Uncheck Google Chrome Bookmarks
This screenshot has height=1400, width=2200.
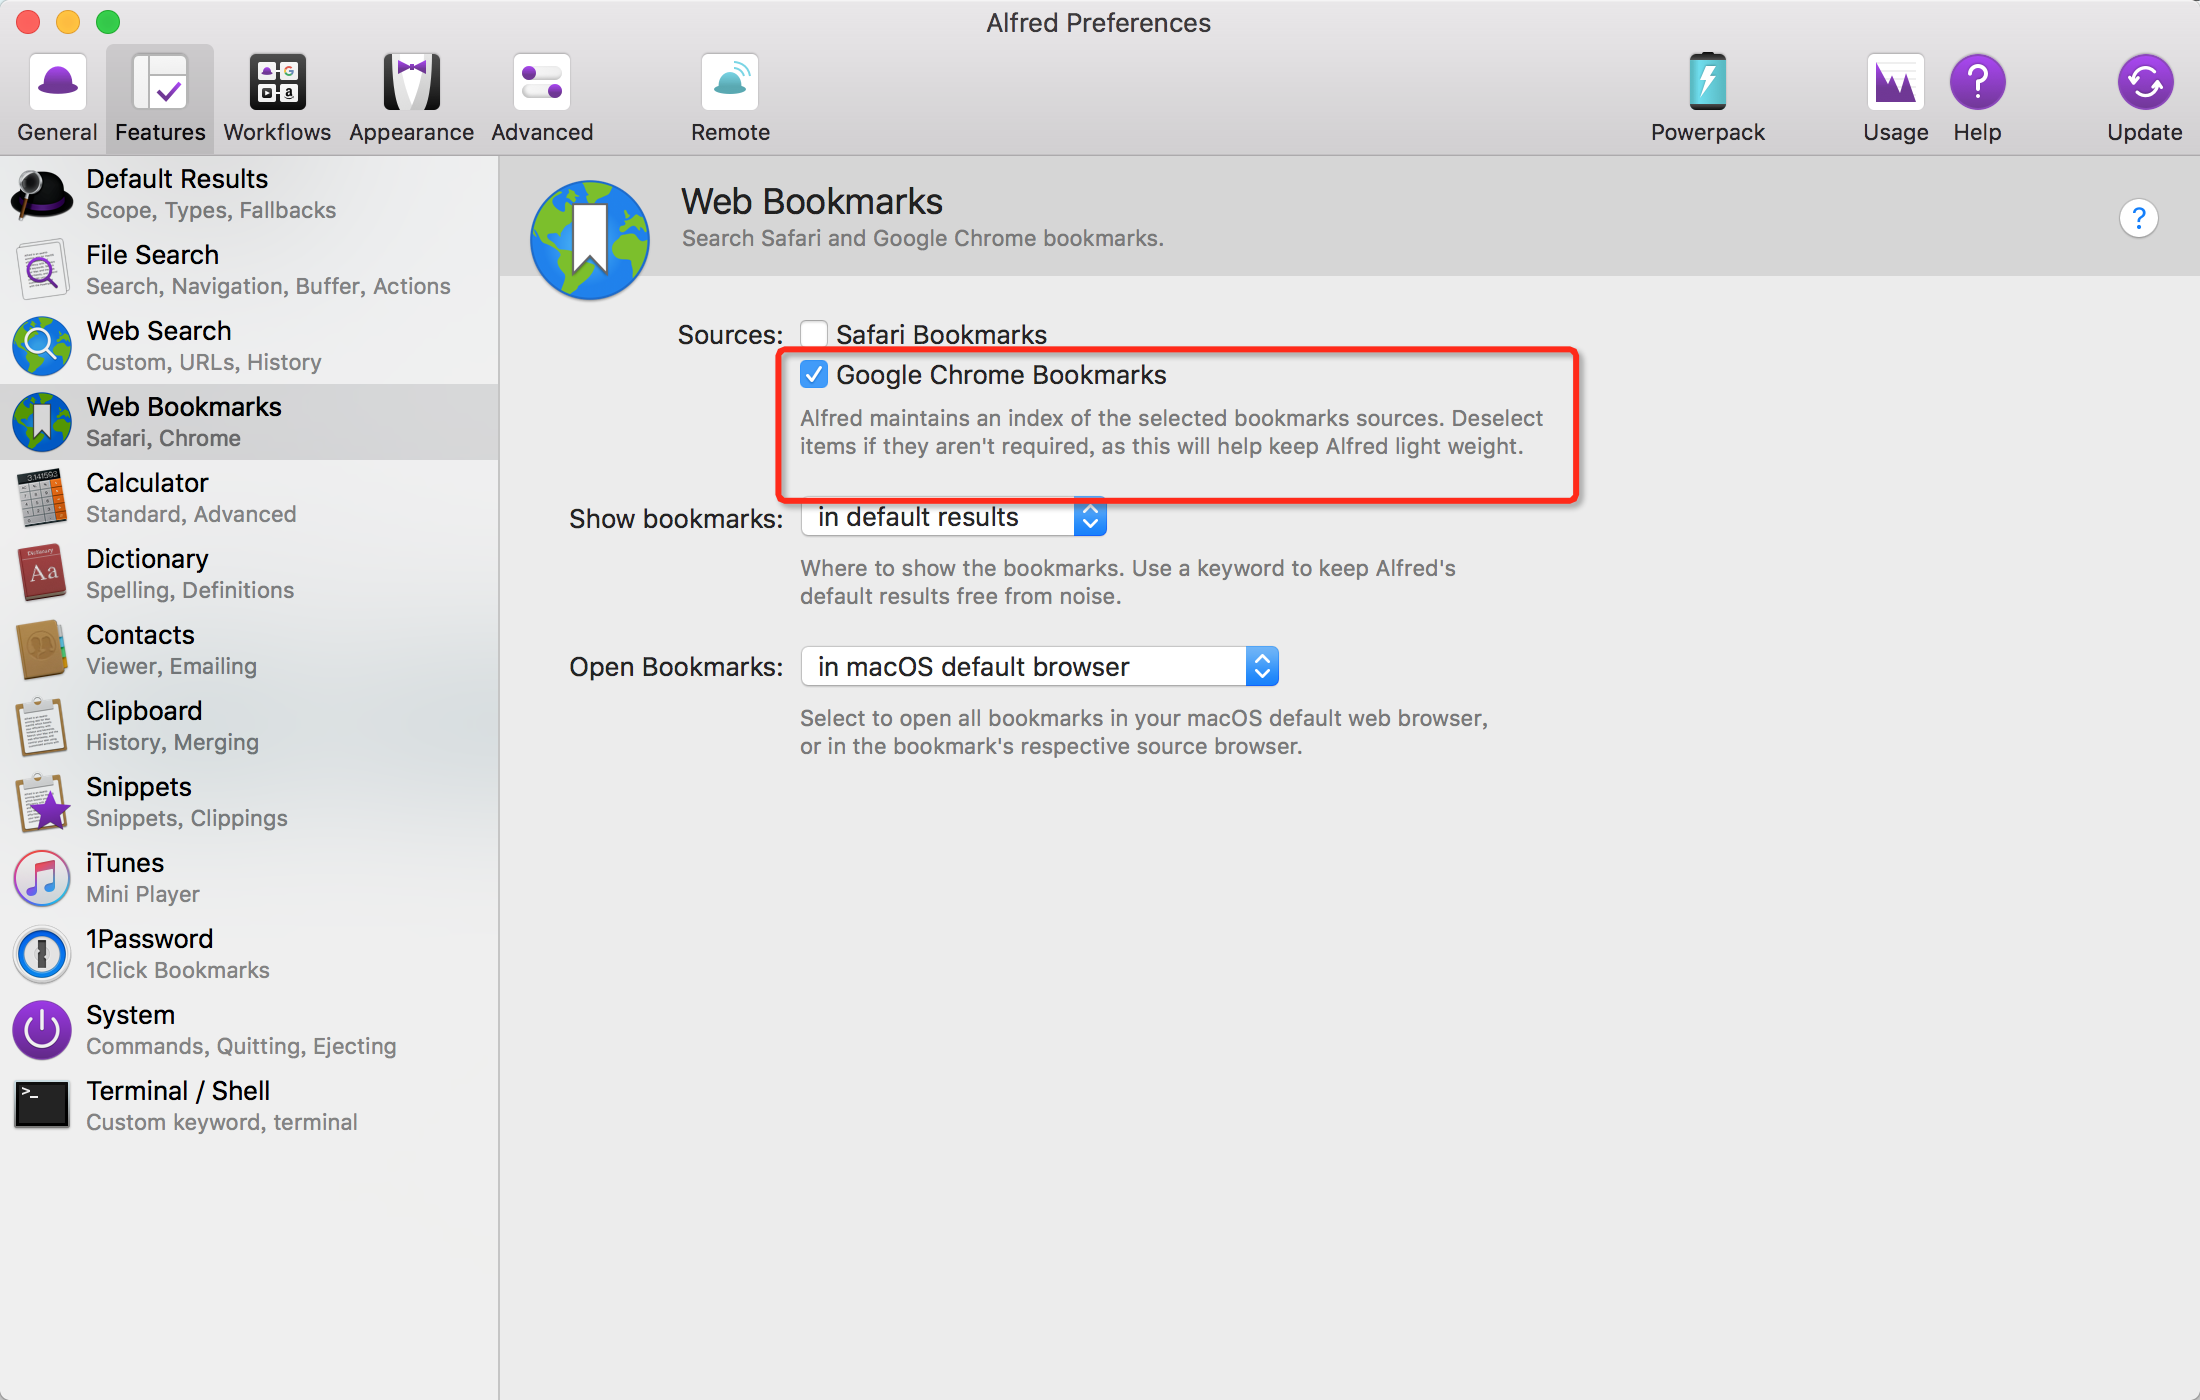[814, 375]
